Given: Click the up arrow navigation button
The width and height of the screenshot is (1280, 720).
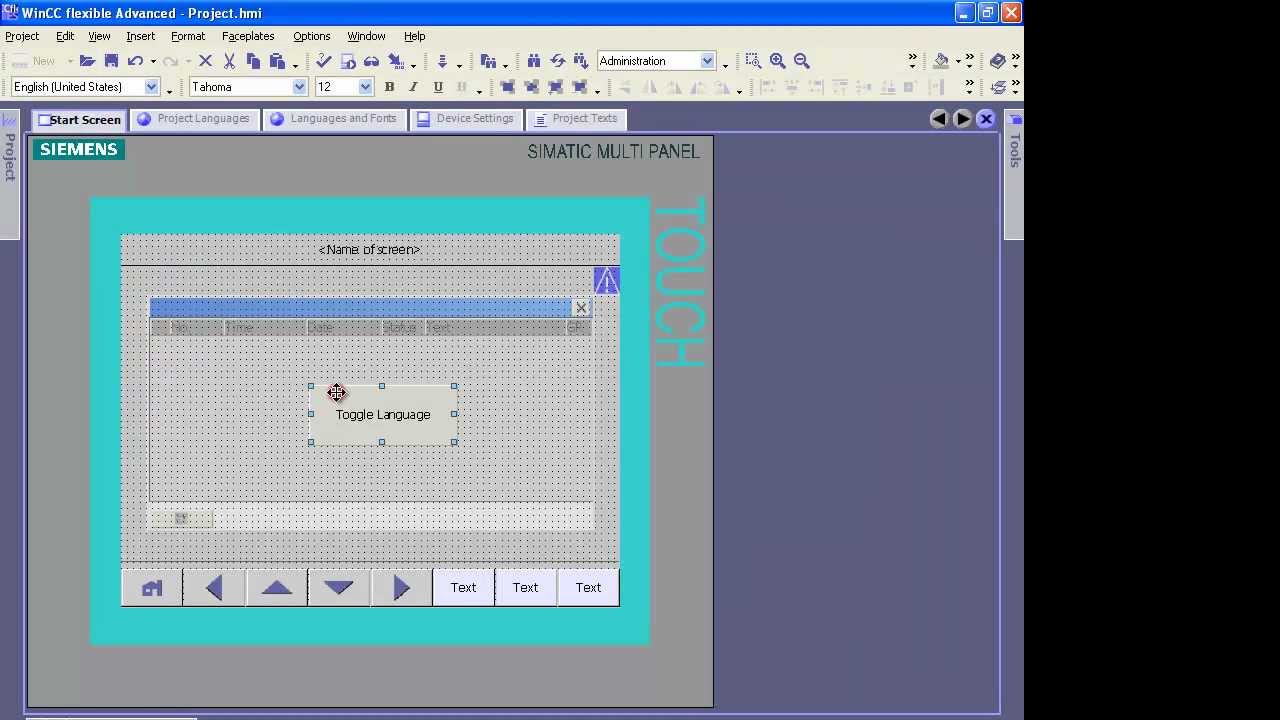Looking at the screenshot, I should [x=277, y=588].
